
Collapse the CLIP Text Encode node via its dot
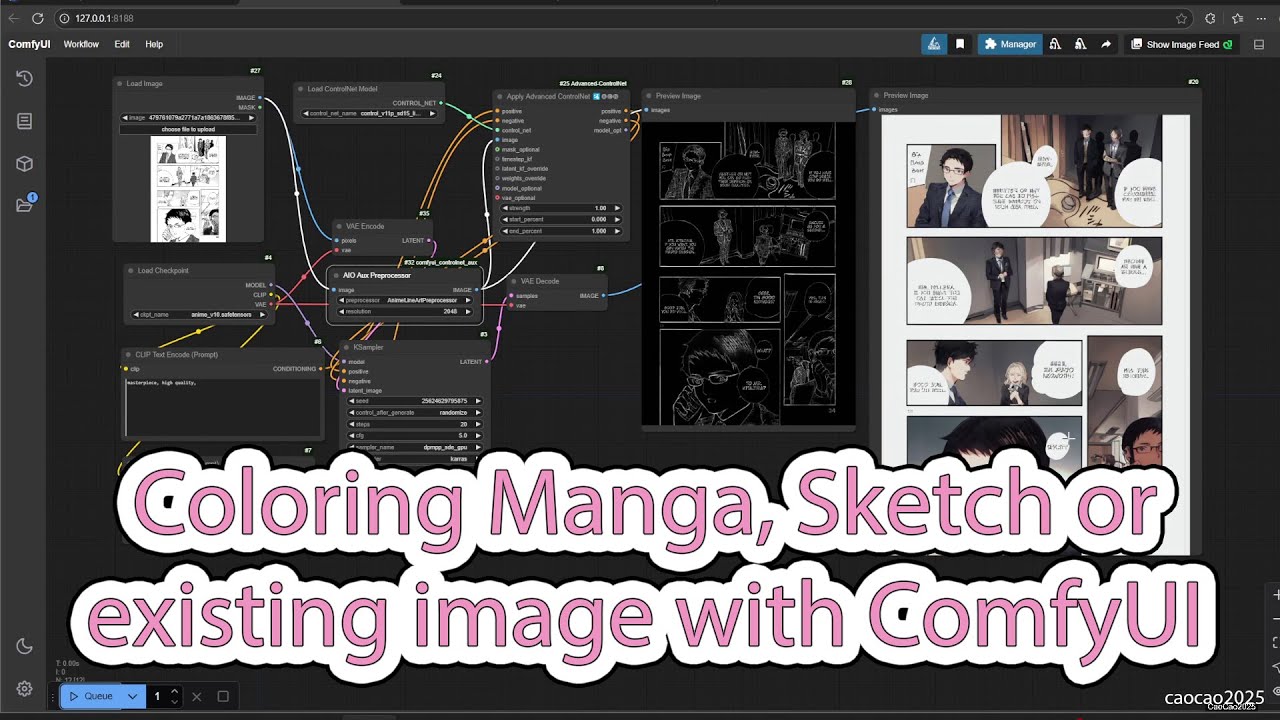[x=129, y=354]
